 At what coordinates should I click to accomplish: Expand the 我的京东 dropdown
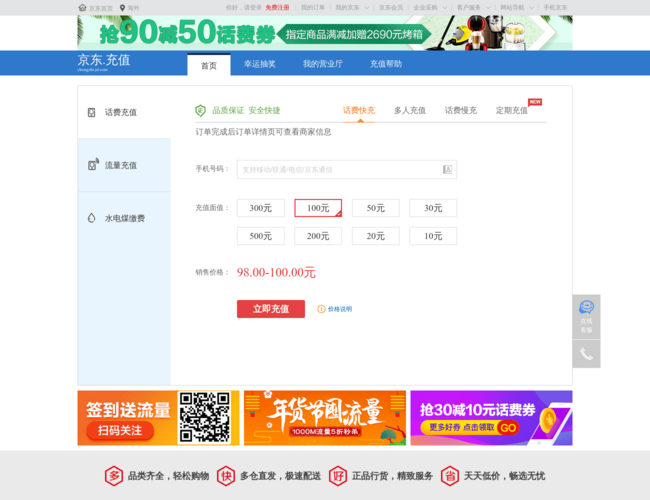coord(352,7)
